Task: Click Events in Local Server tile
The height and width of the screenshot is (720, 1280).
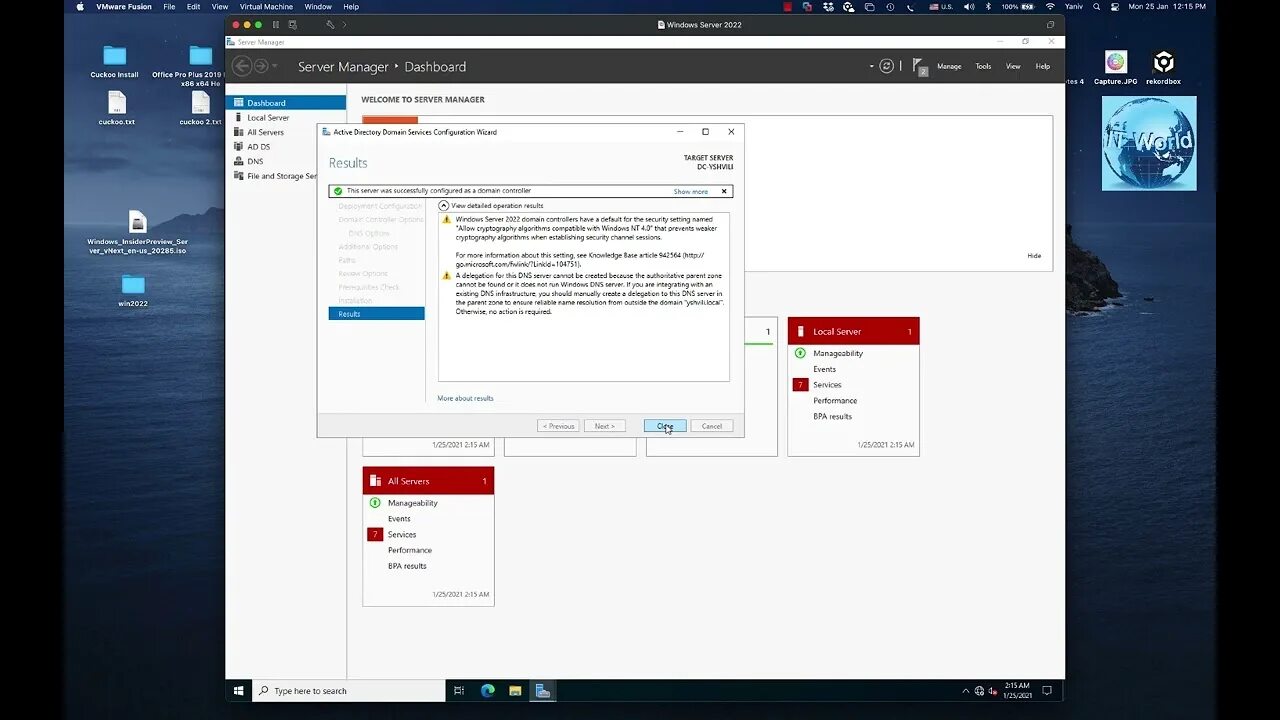Action: click(x=824, y=369)
